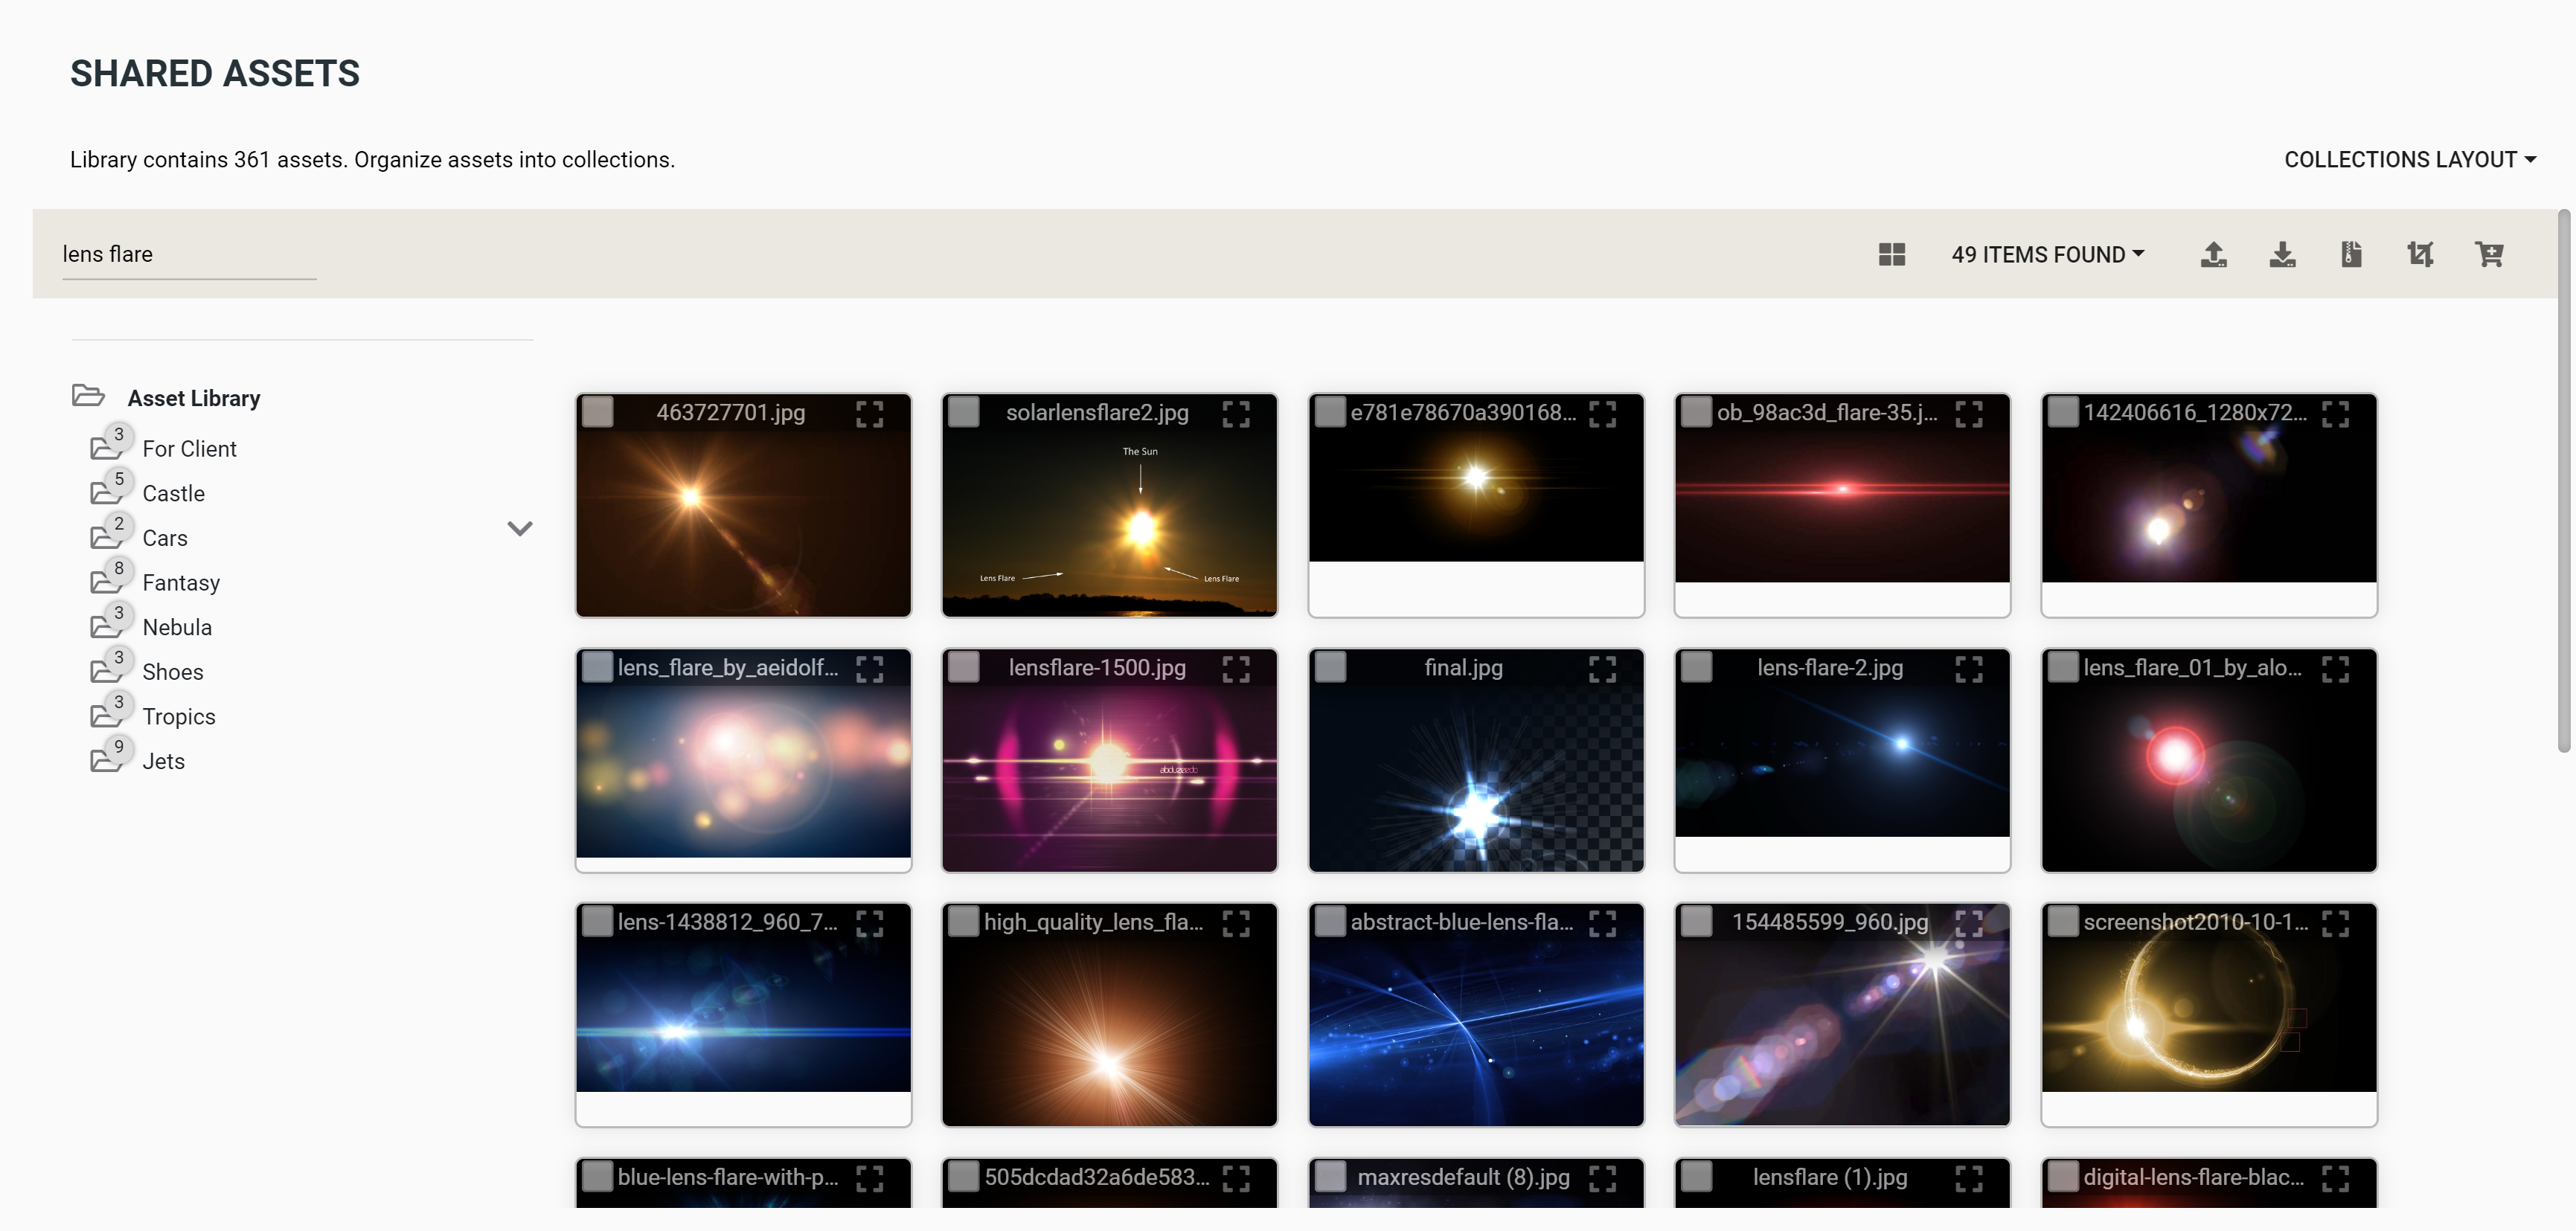Screen dimensions: 2576x1231
Task: Open fullscreen view of blue-lens-flare-with-p image
Action: [x=869, y=1178]
